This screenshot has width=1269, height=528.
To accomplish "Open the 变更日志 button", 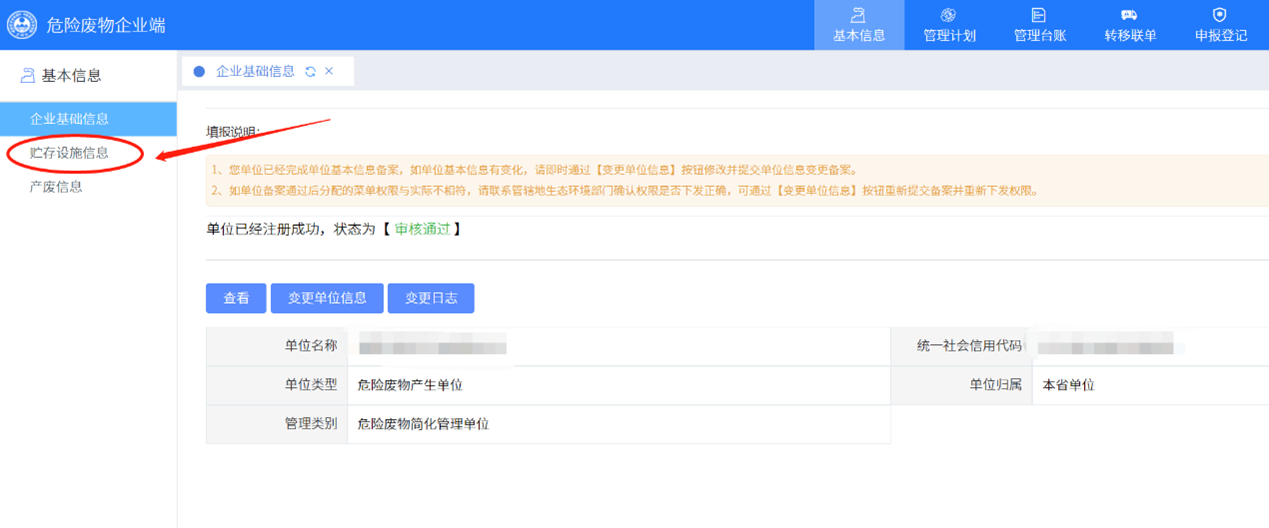I will (431, 298).
